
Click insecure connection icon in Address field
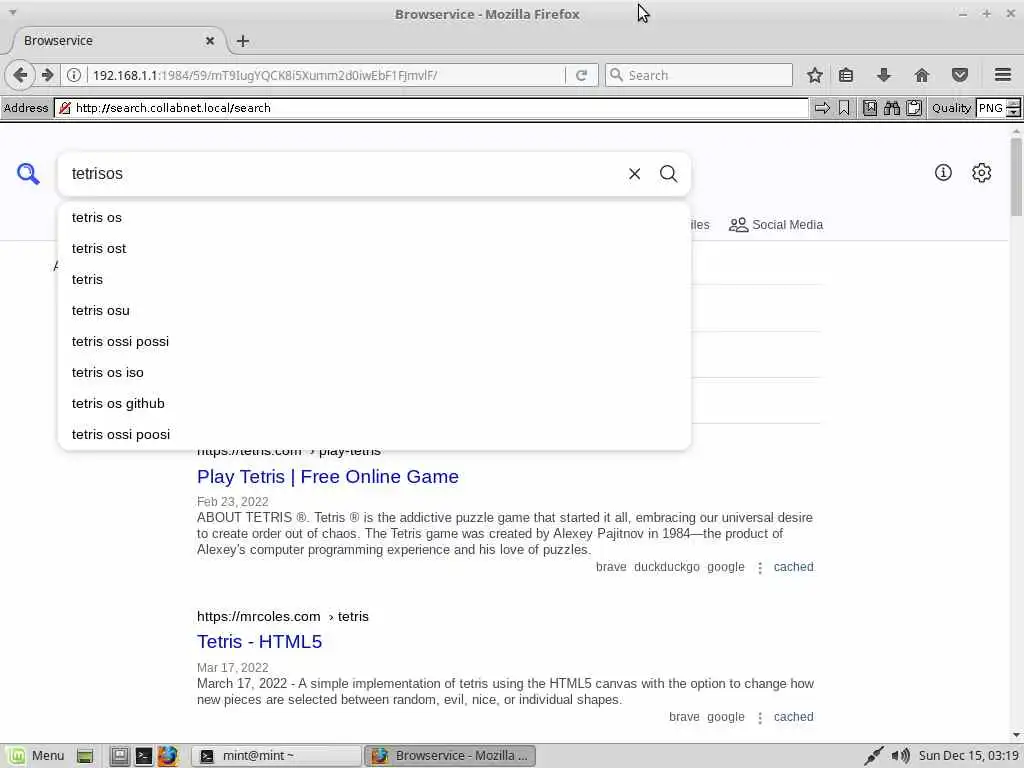click(65, 108)
